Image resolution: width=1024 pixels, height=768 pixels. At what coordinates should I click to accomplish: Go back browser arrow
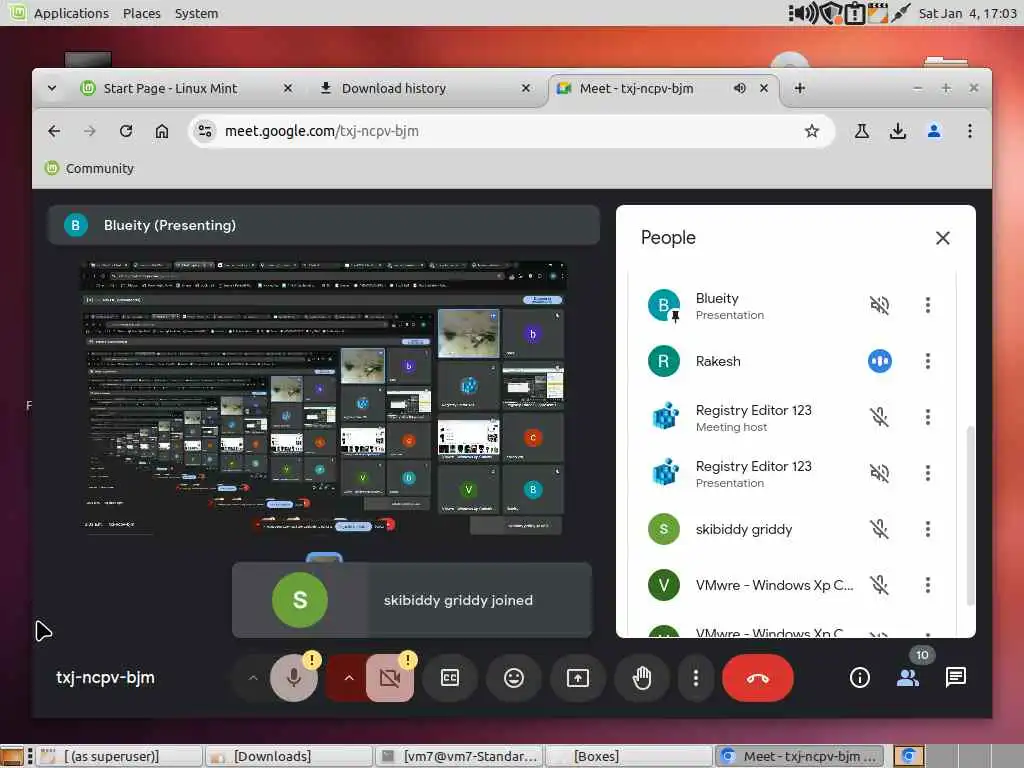54,131
